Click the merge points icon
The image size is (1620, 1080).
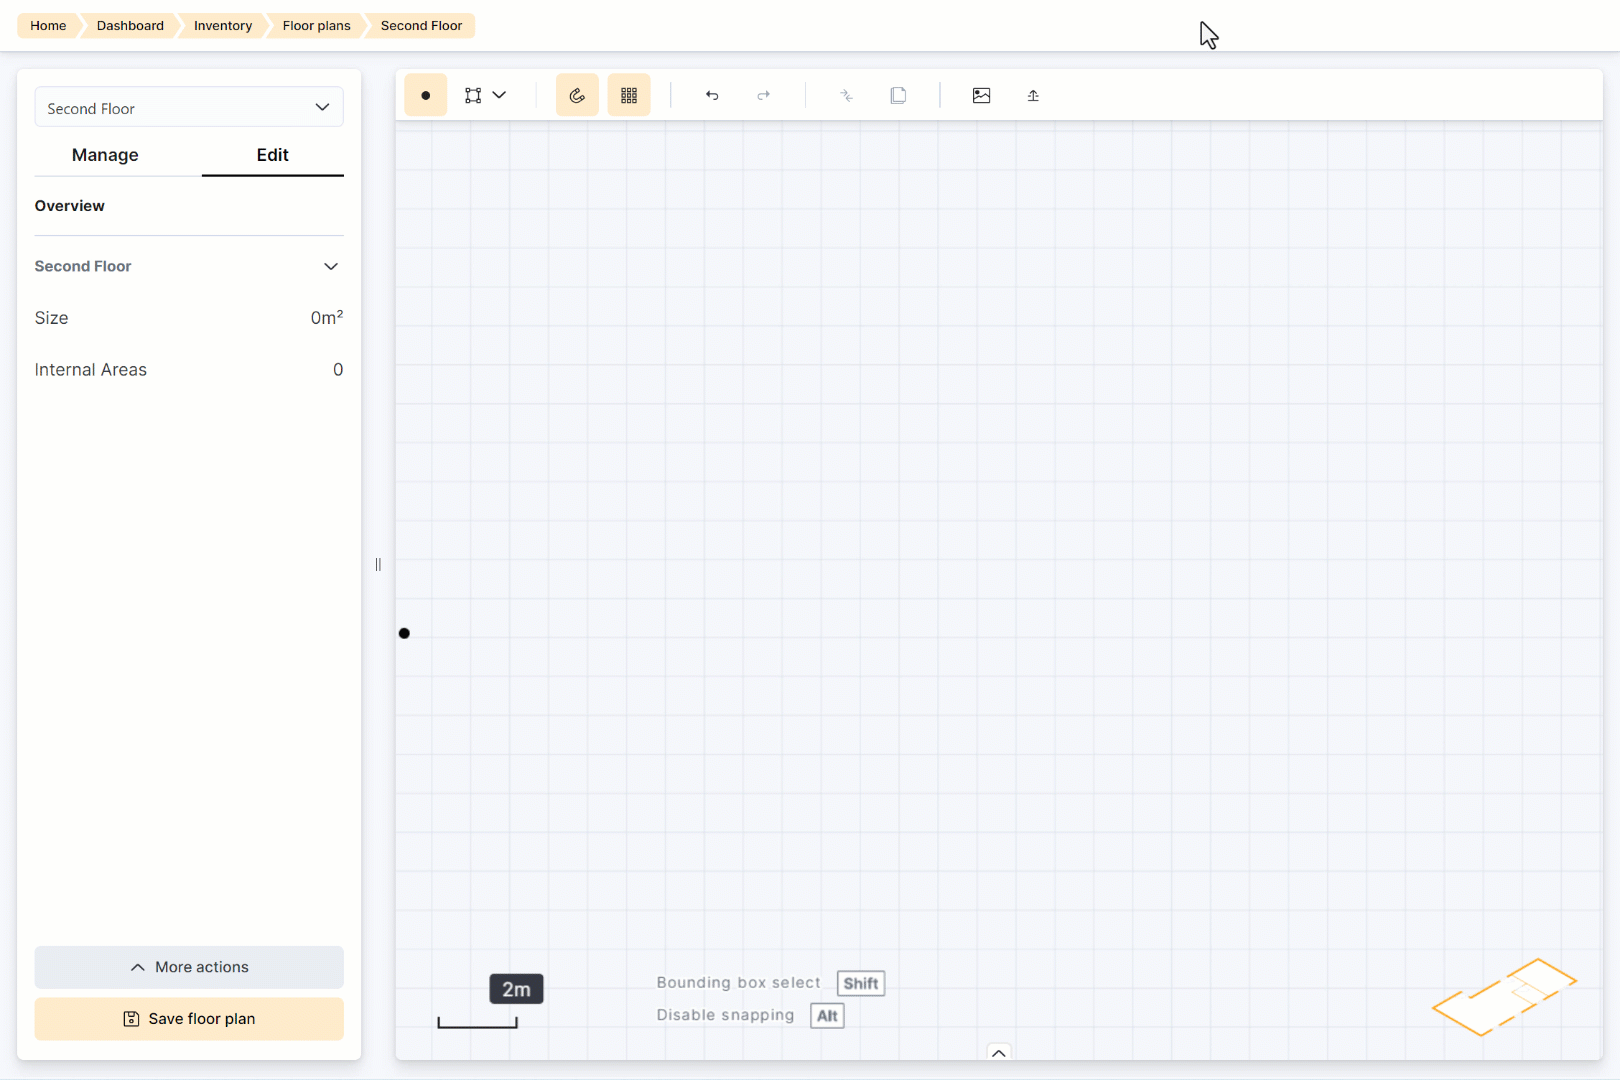846,95
